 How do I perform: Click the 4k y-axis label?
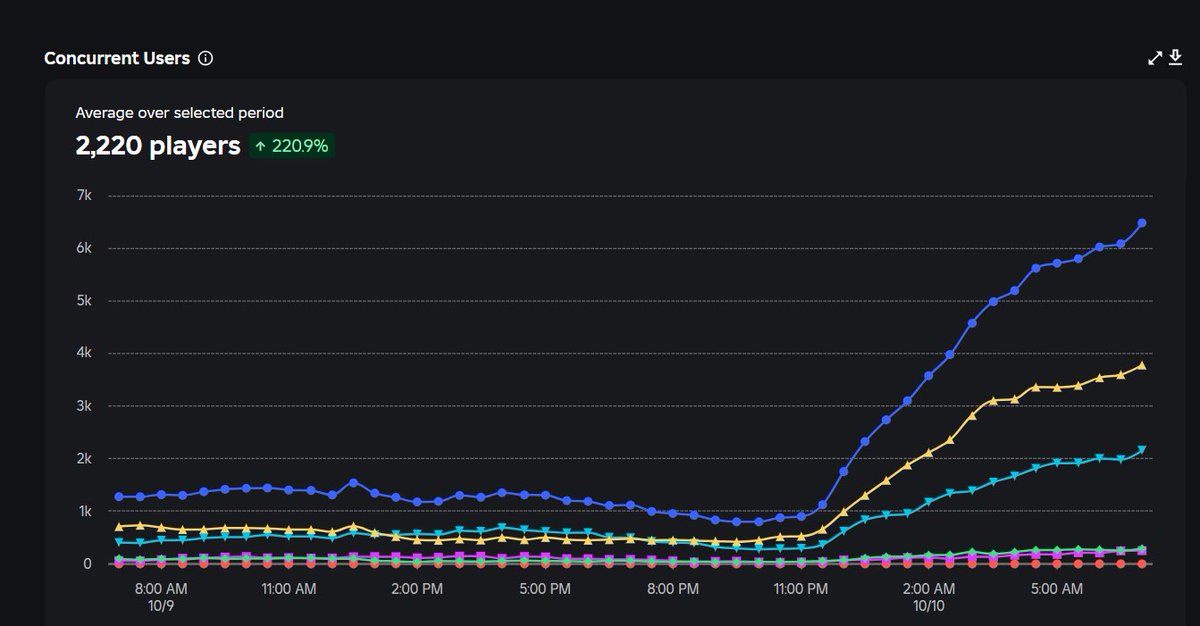(83, 353)
